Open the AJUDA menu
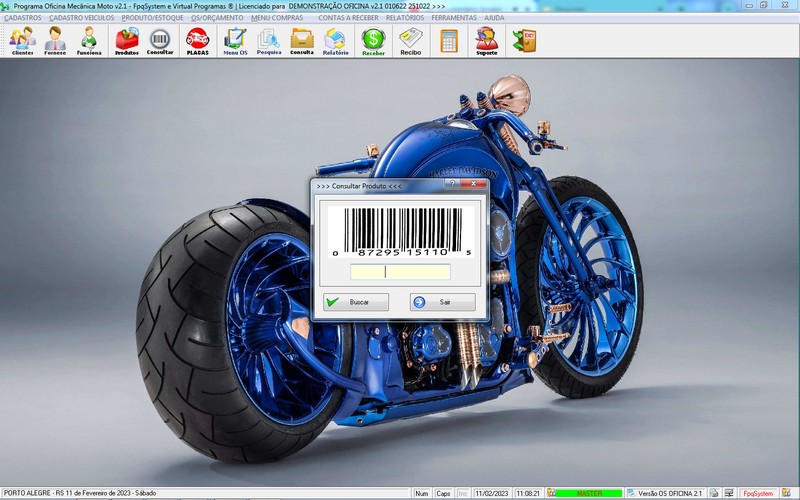Image resolution: width=800 pixels, height=500 pixels. pyautogui.click(x=494, y=18)
